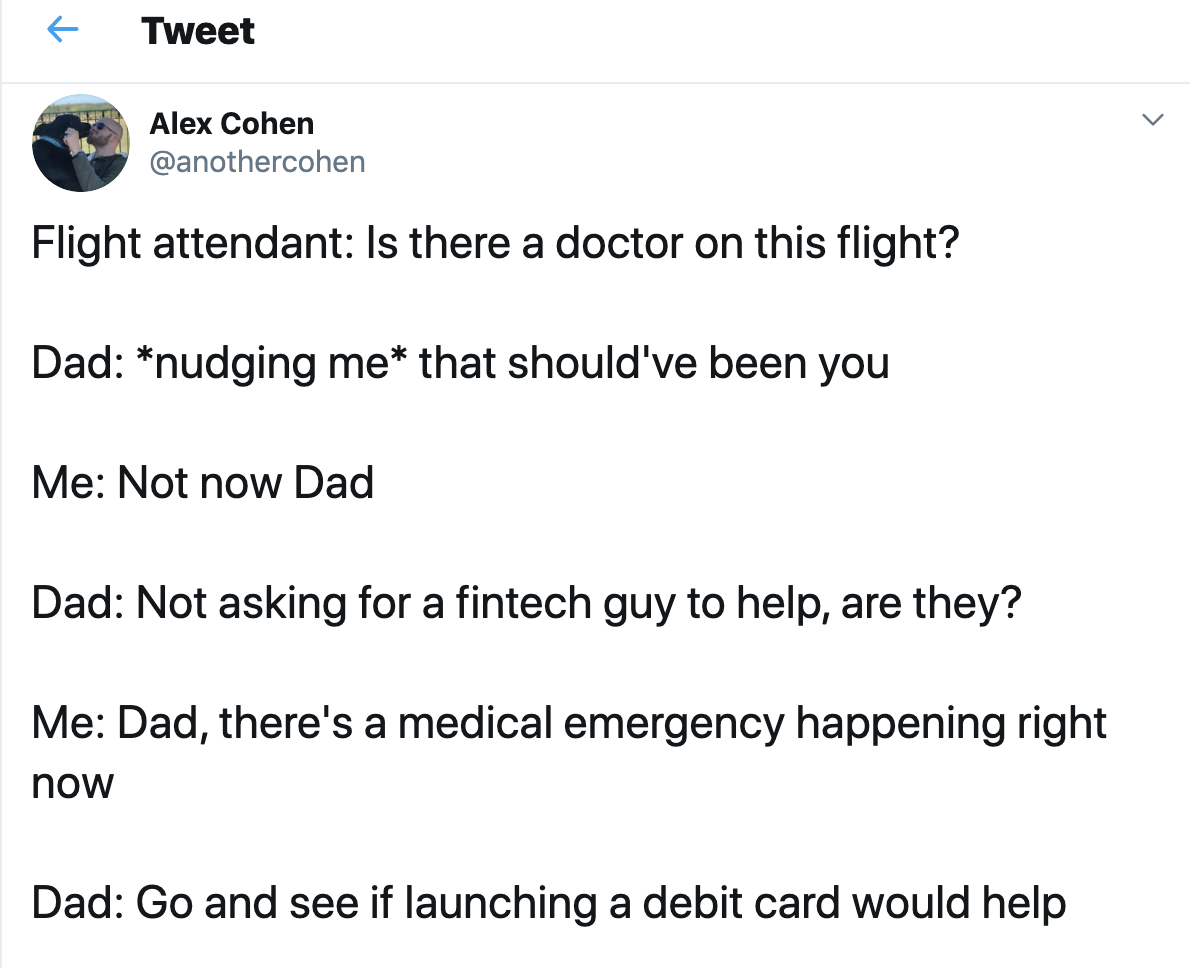Viewport: 1190px width, 968px height.
Task: Open the tweet options chevron menu
Action: coord(1153,120)
